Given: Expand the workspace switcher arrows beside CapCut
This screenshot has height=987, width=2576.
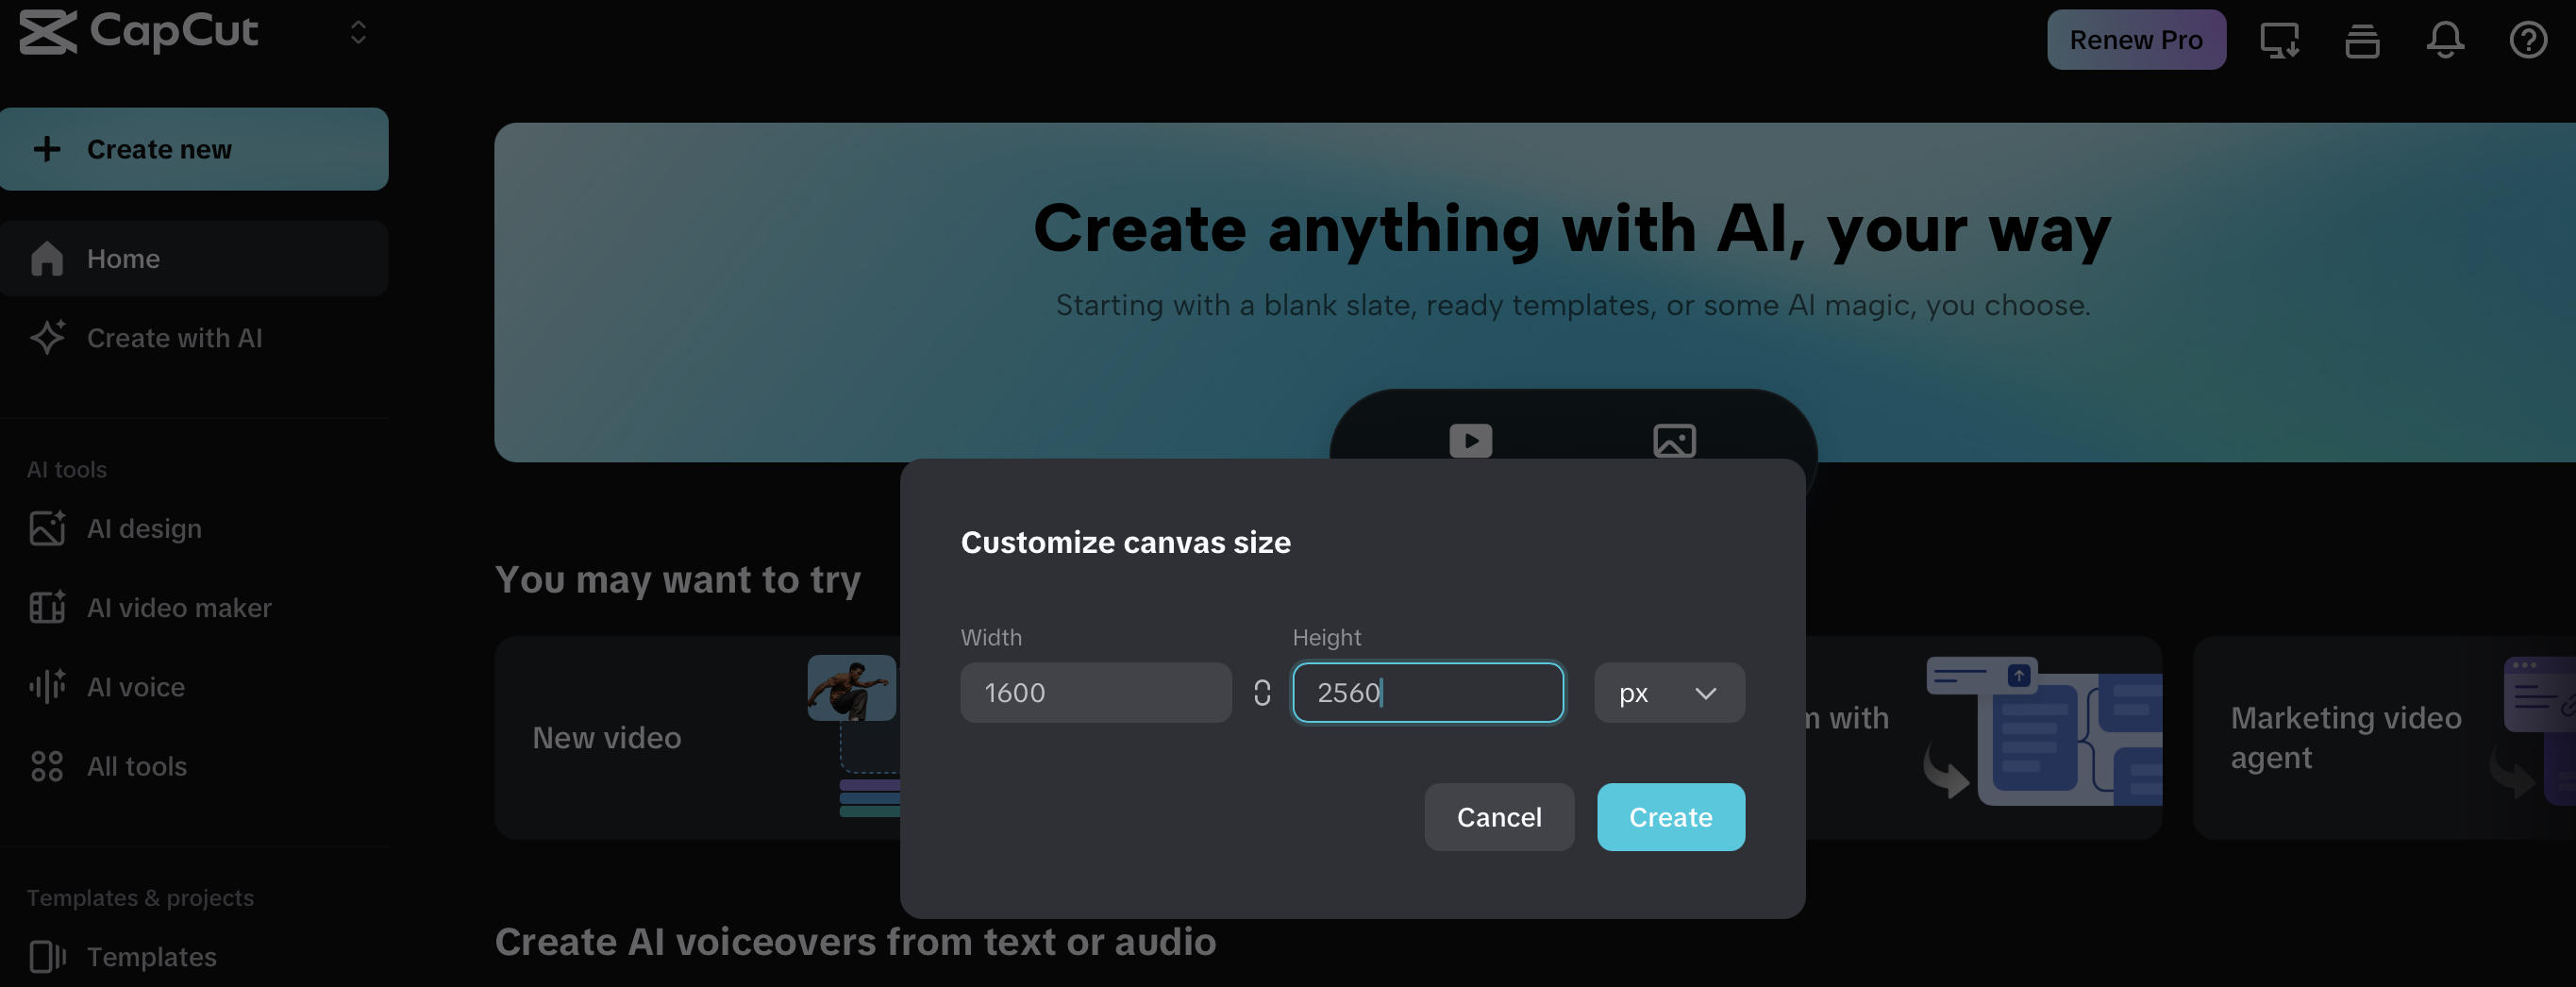Looking at the screenshot, I should [358, 32].
